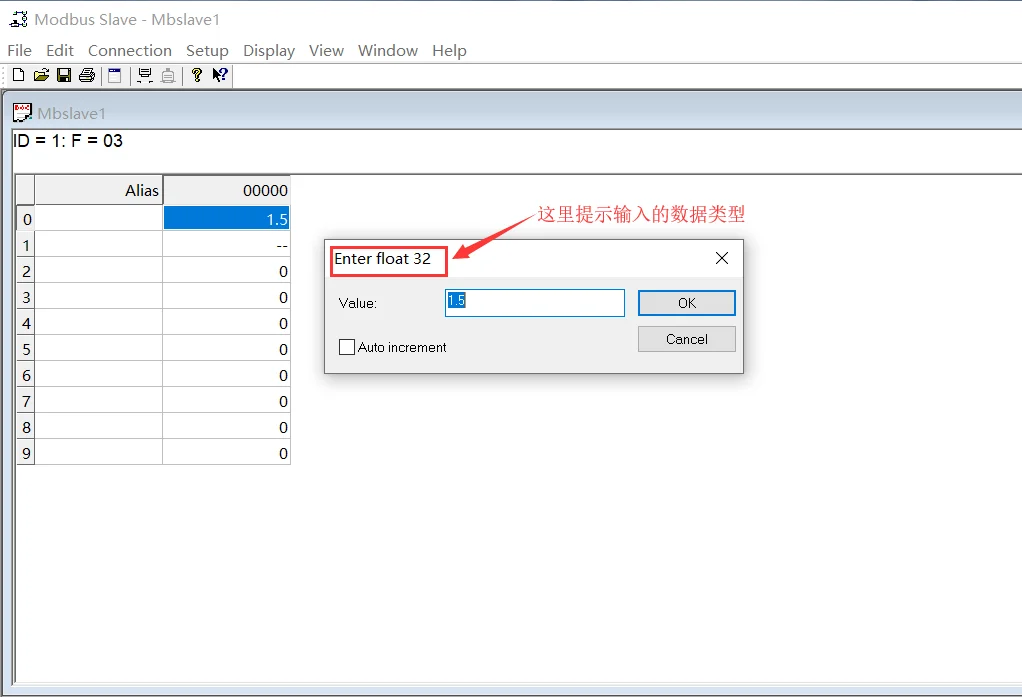Select row header 0

click(x=25, y=219)
